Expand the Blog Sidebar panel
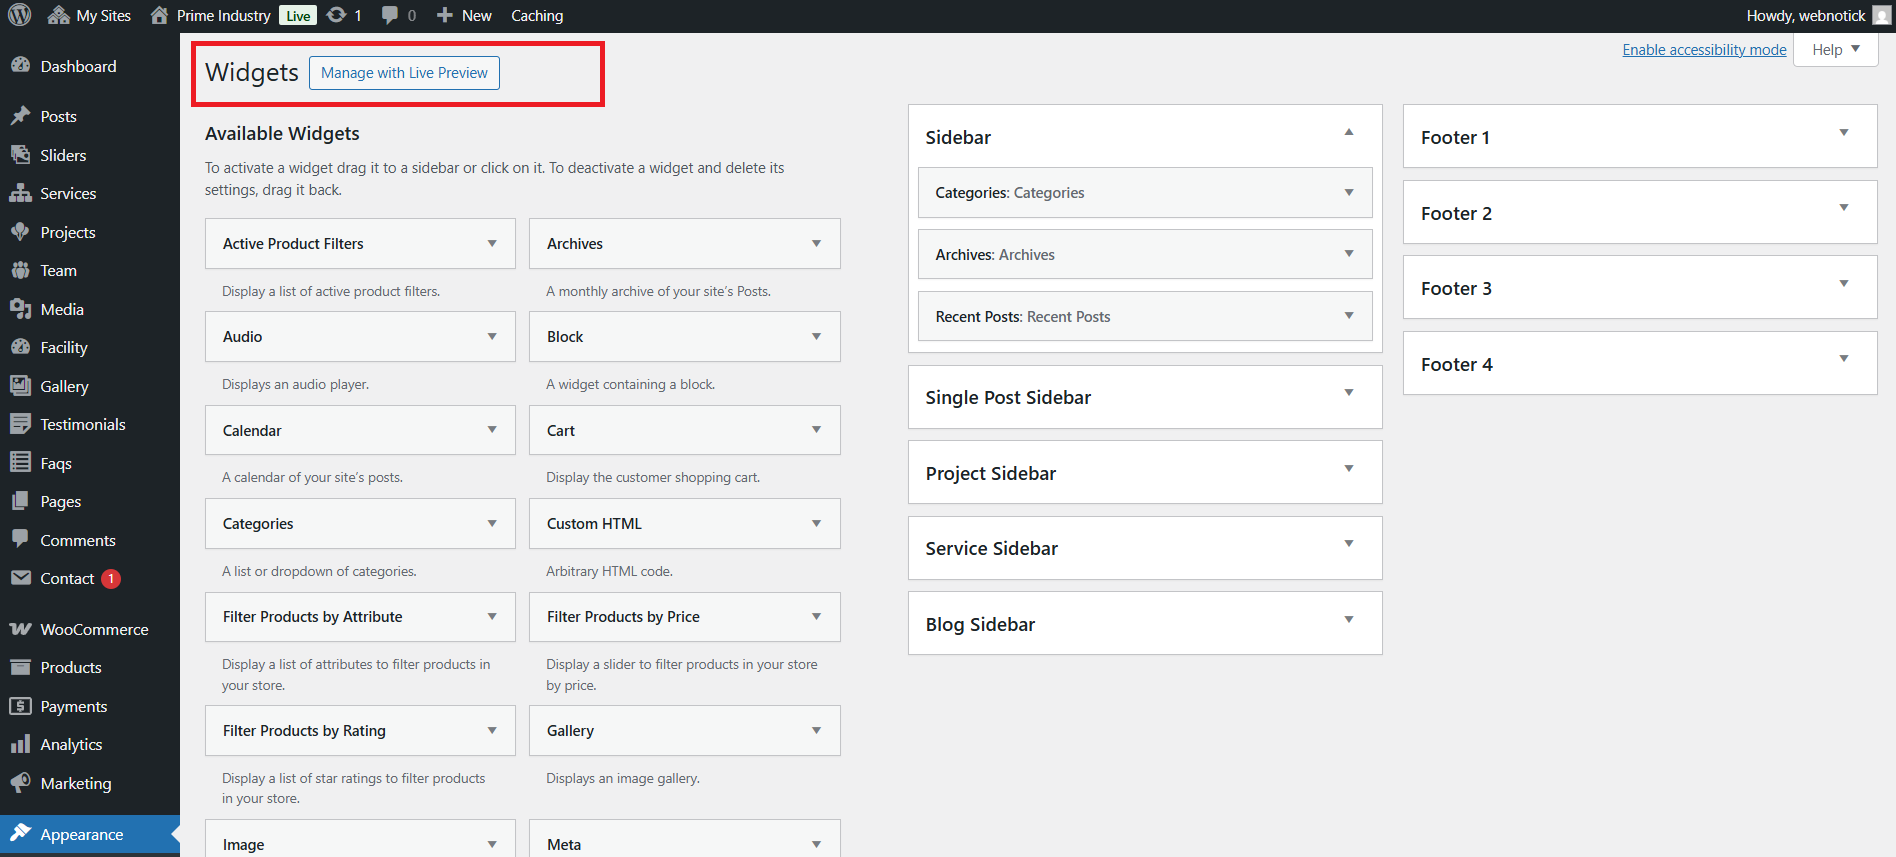Viewport: 1896px width, 857px height. [x=1348, y=620]
